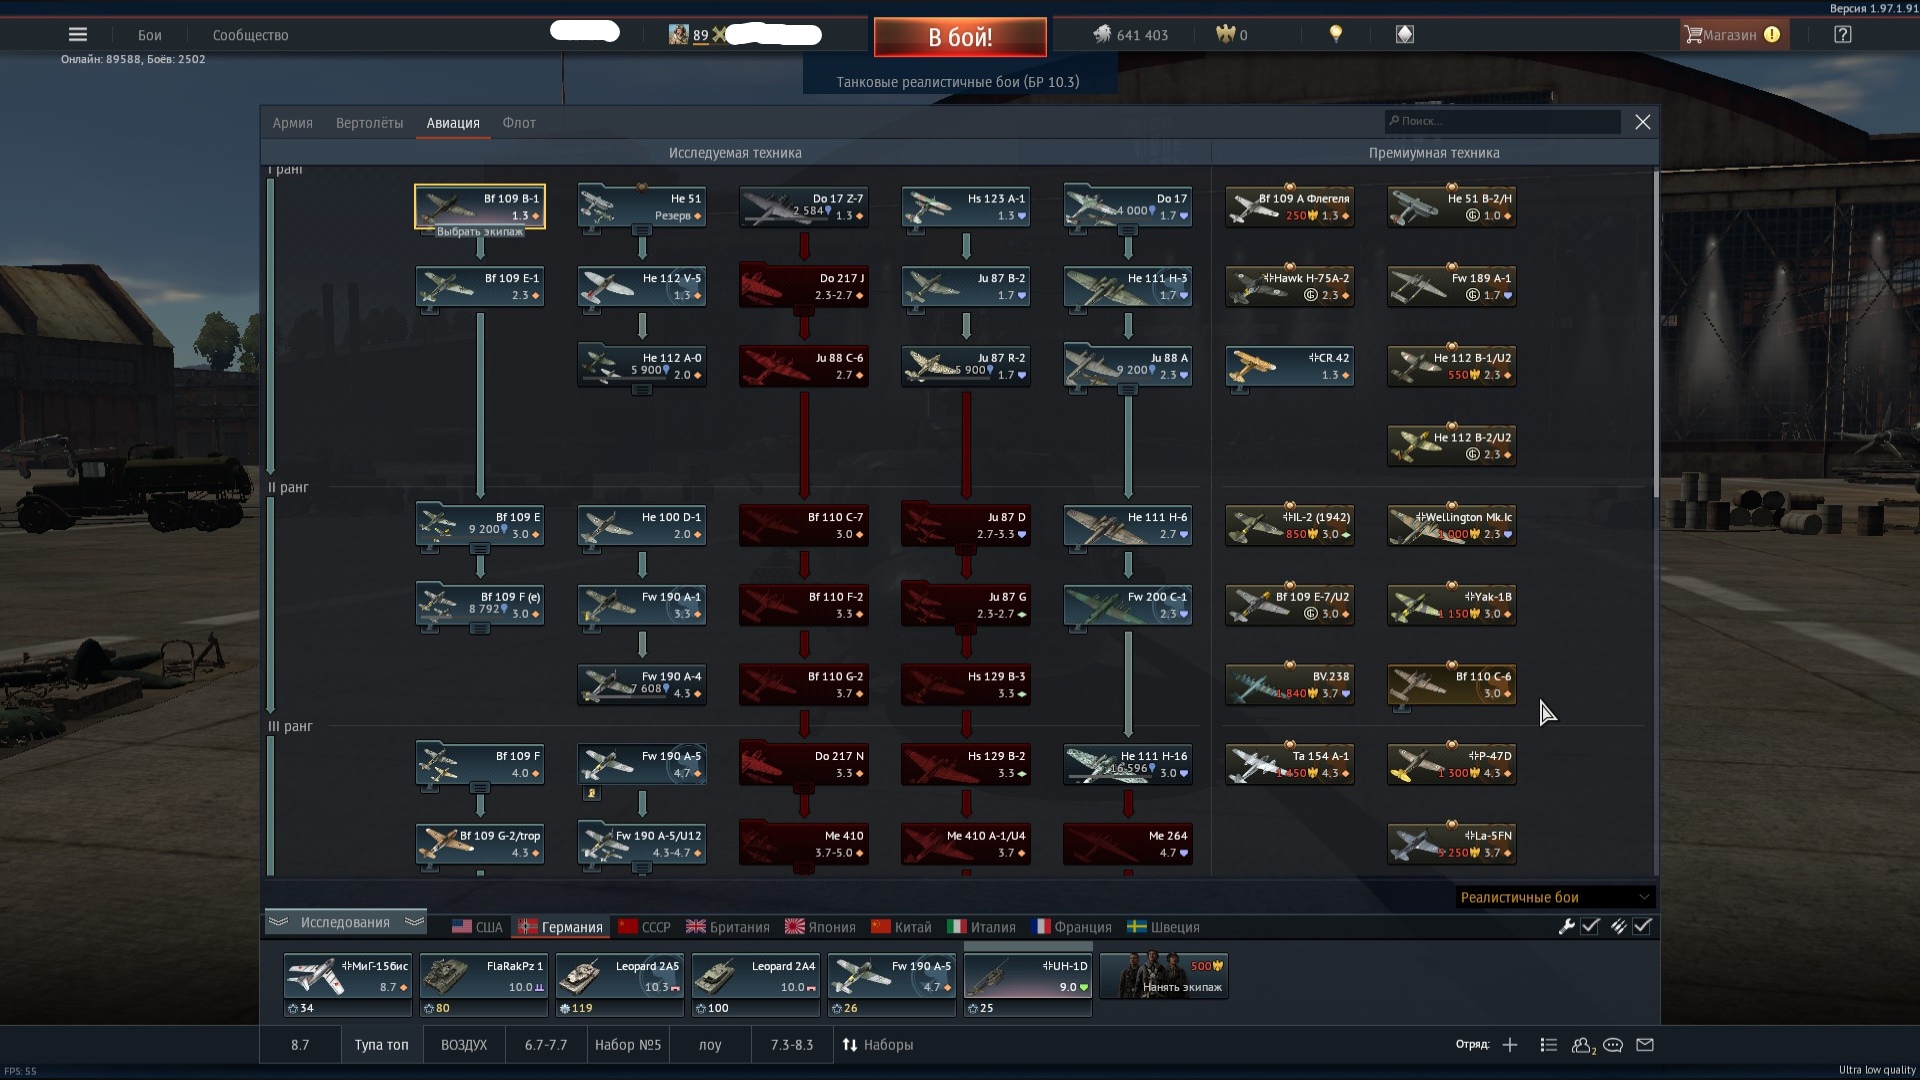Select the ВОЗДУХ preset
The image size is (1920, 1080).
(x=464, y=1045)
